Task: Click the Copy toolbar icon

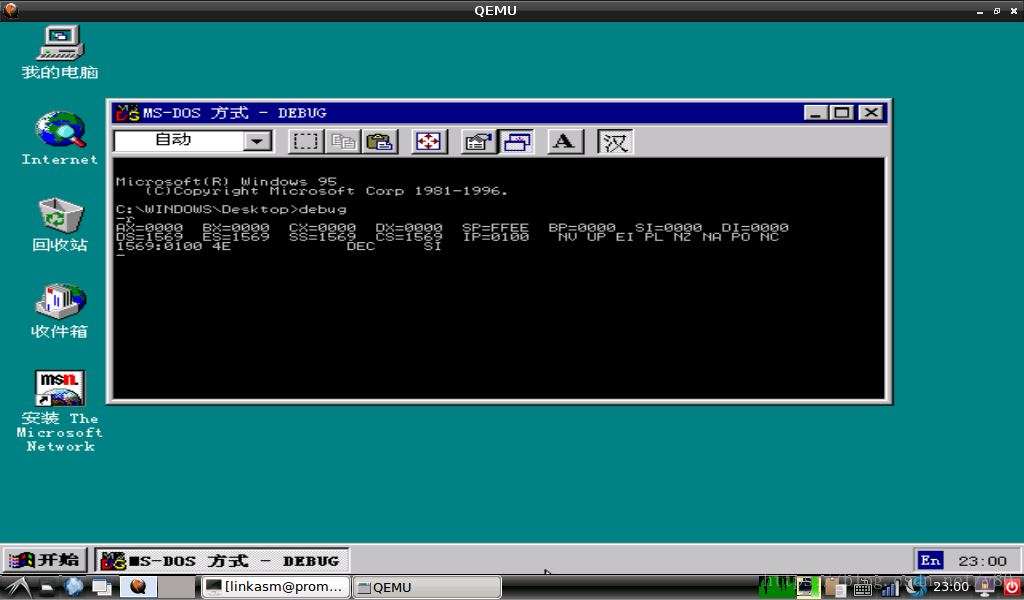Action: (343, 142)
